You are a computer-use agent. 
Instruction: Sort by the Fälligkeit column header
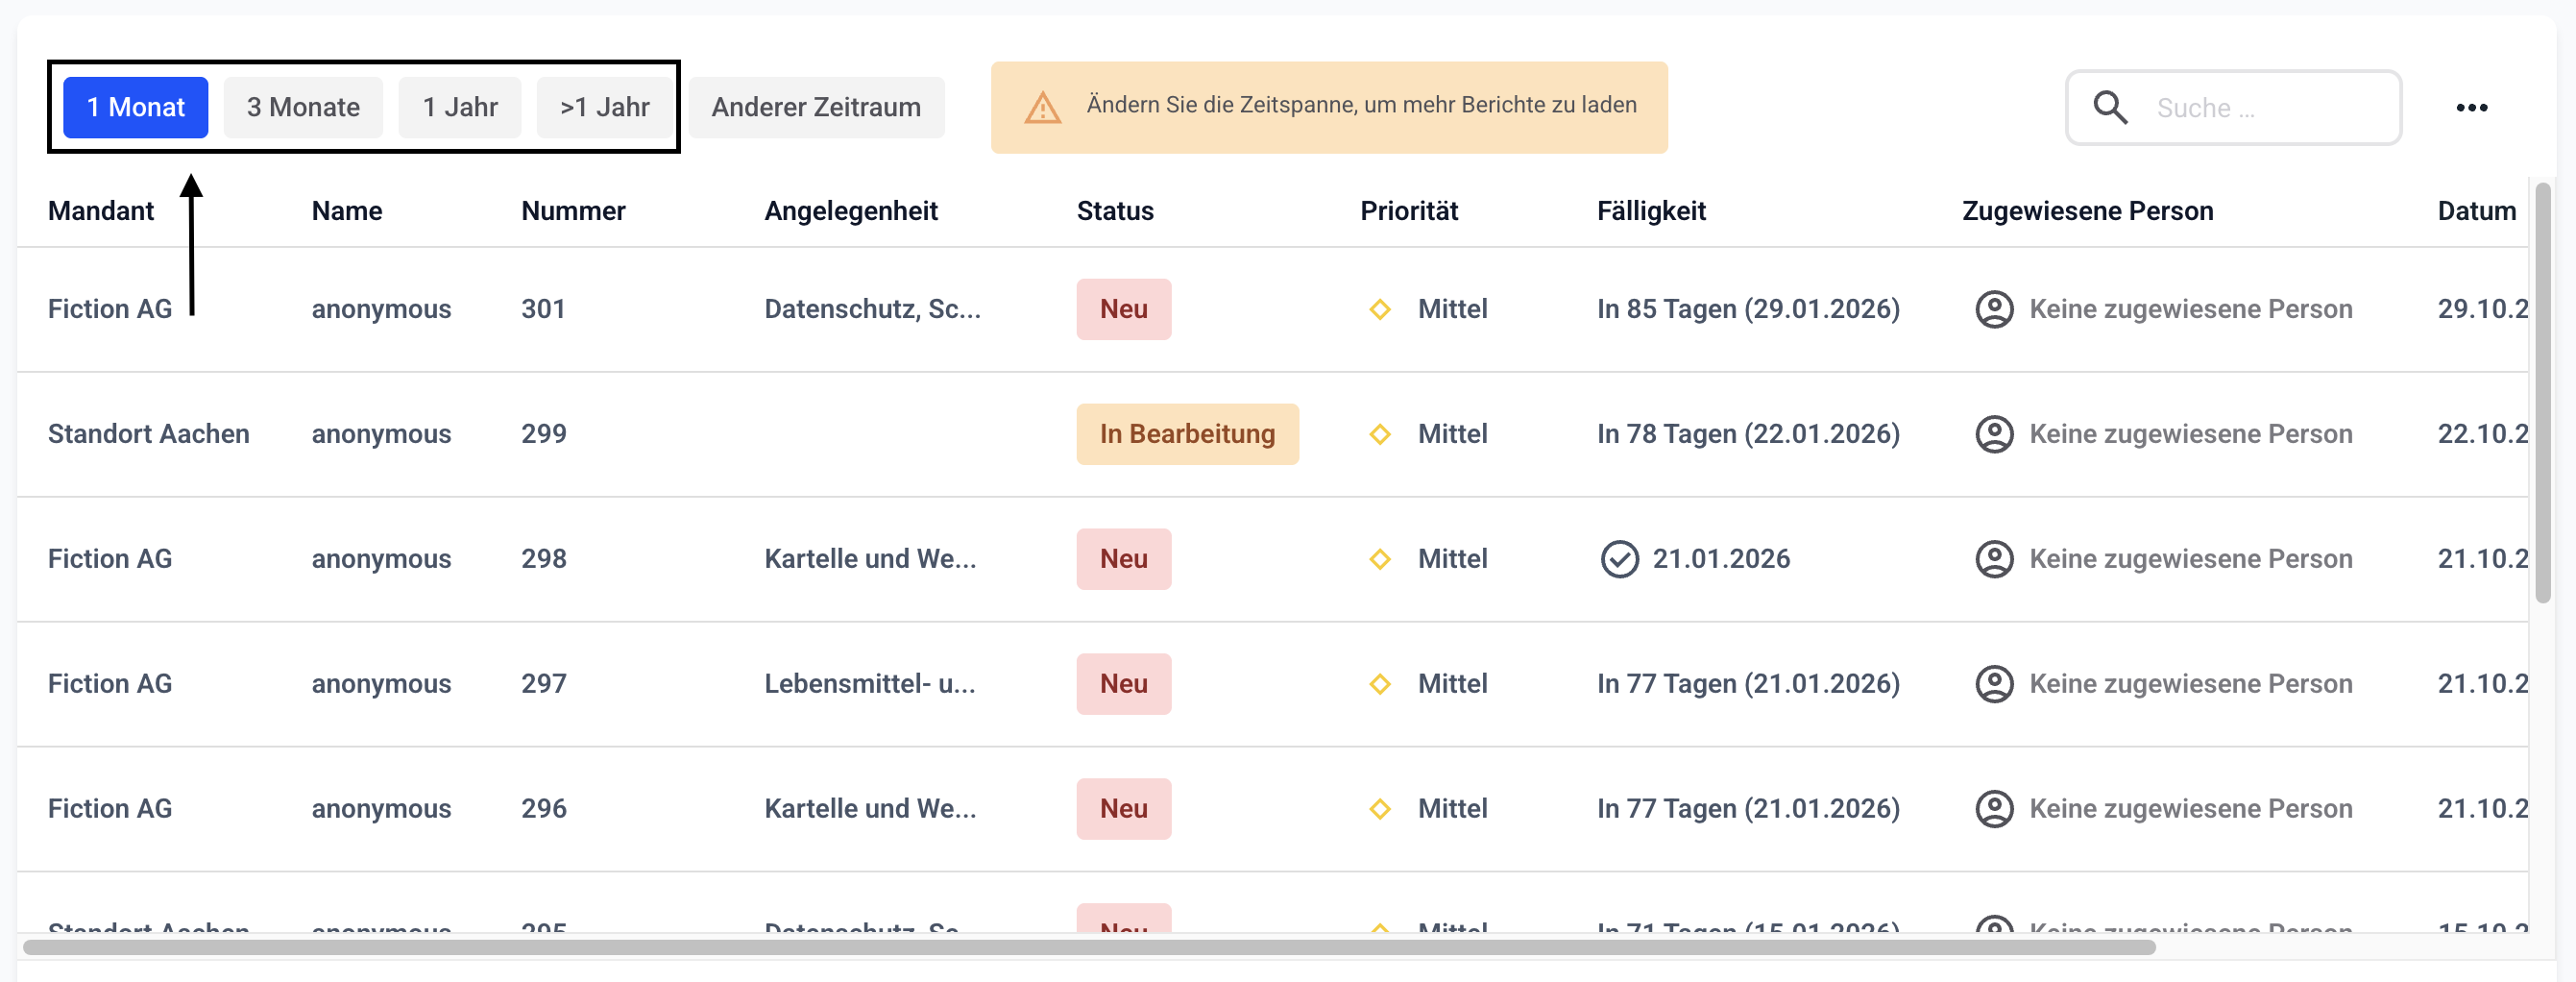click(x=1650, y=211)
